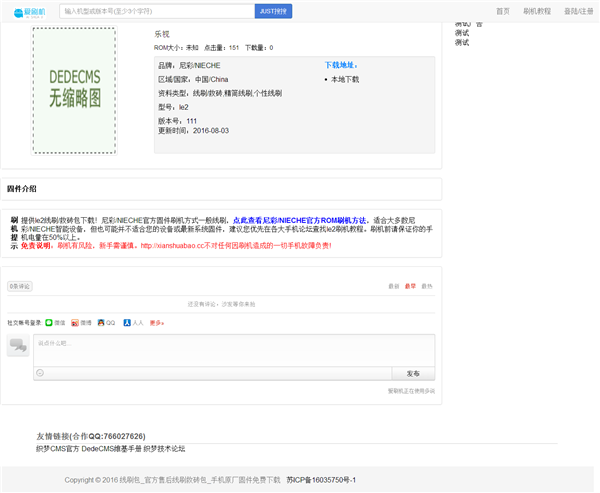Open the DedeCMS维基手册 friend link
The image size is (600, 493).
coord(111,449)
